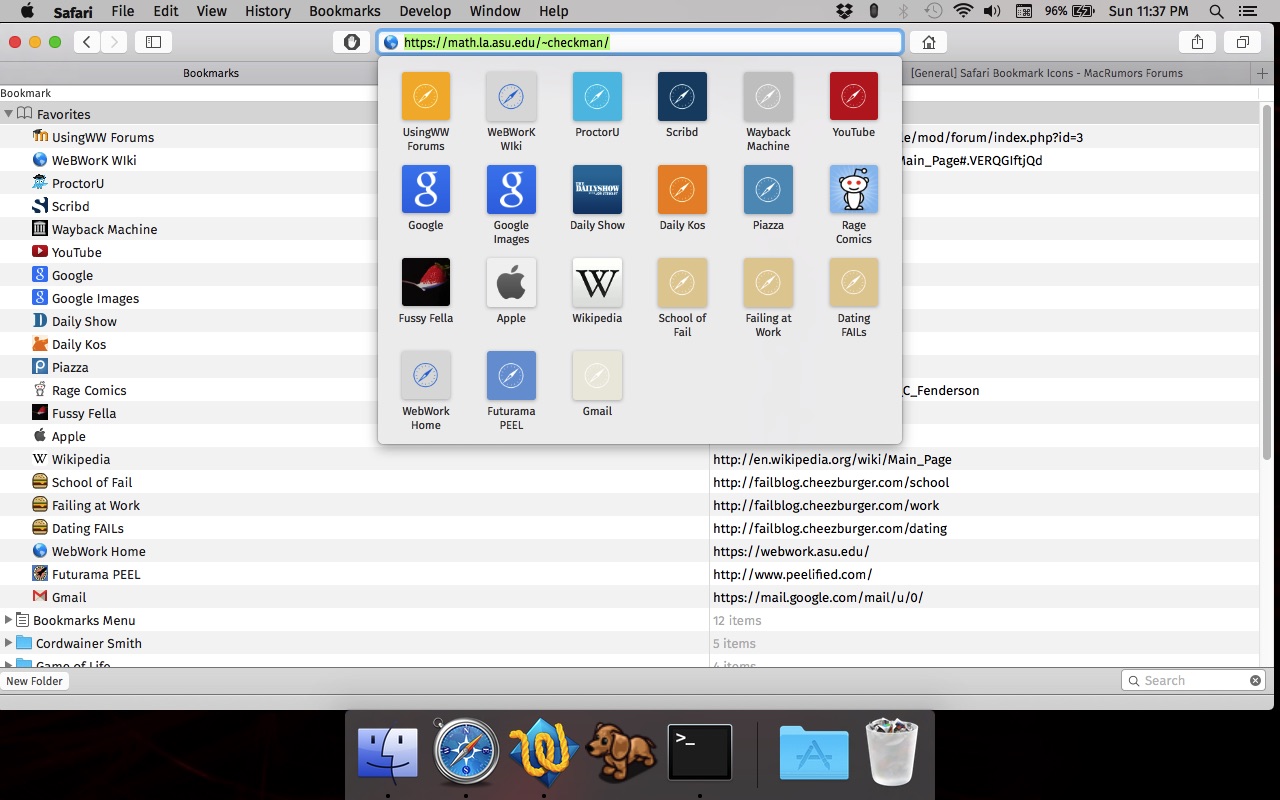Open Dating FAILs favorite tile

pyautogui.click(x=854, y=283)
